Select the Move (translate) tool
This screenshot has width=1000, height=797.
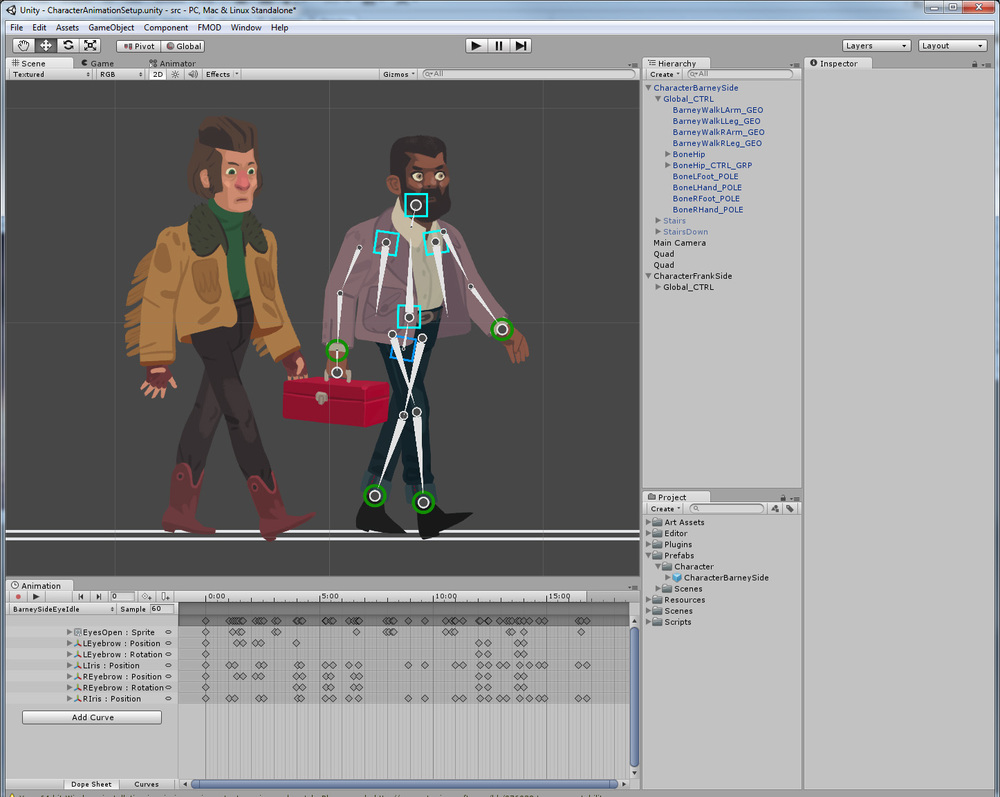[46, 46]
